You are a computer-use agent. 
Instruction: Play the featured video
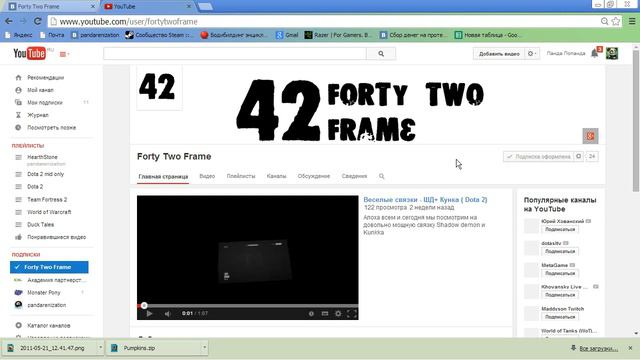149,313
